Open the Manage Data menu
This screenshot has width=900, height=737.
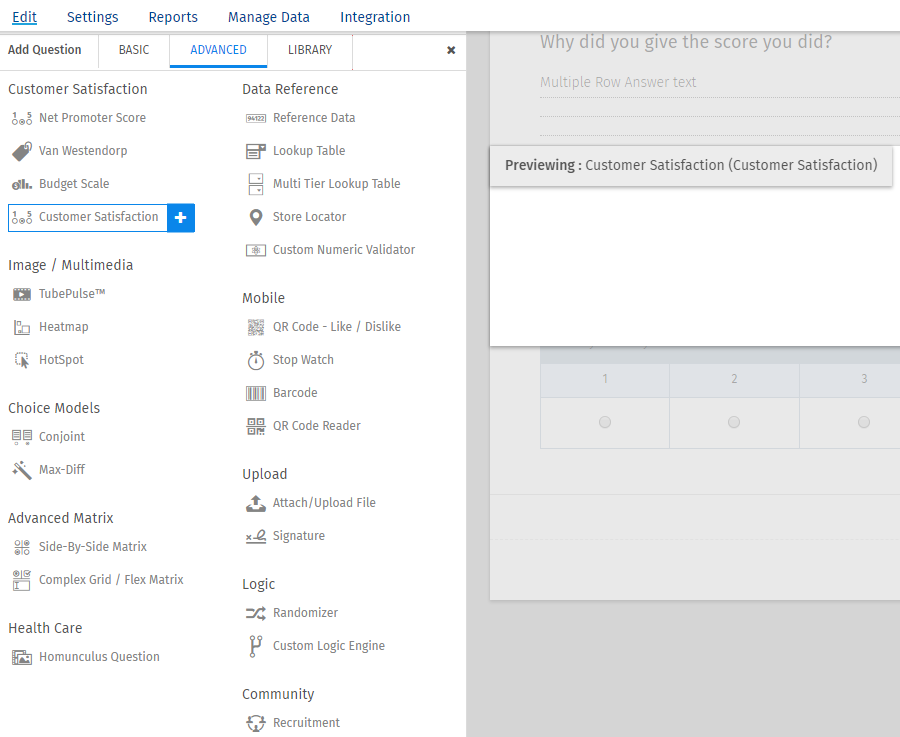[x=269, y=17]
